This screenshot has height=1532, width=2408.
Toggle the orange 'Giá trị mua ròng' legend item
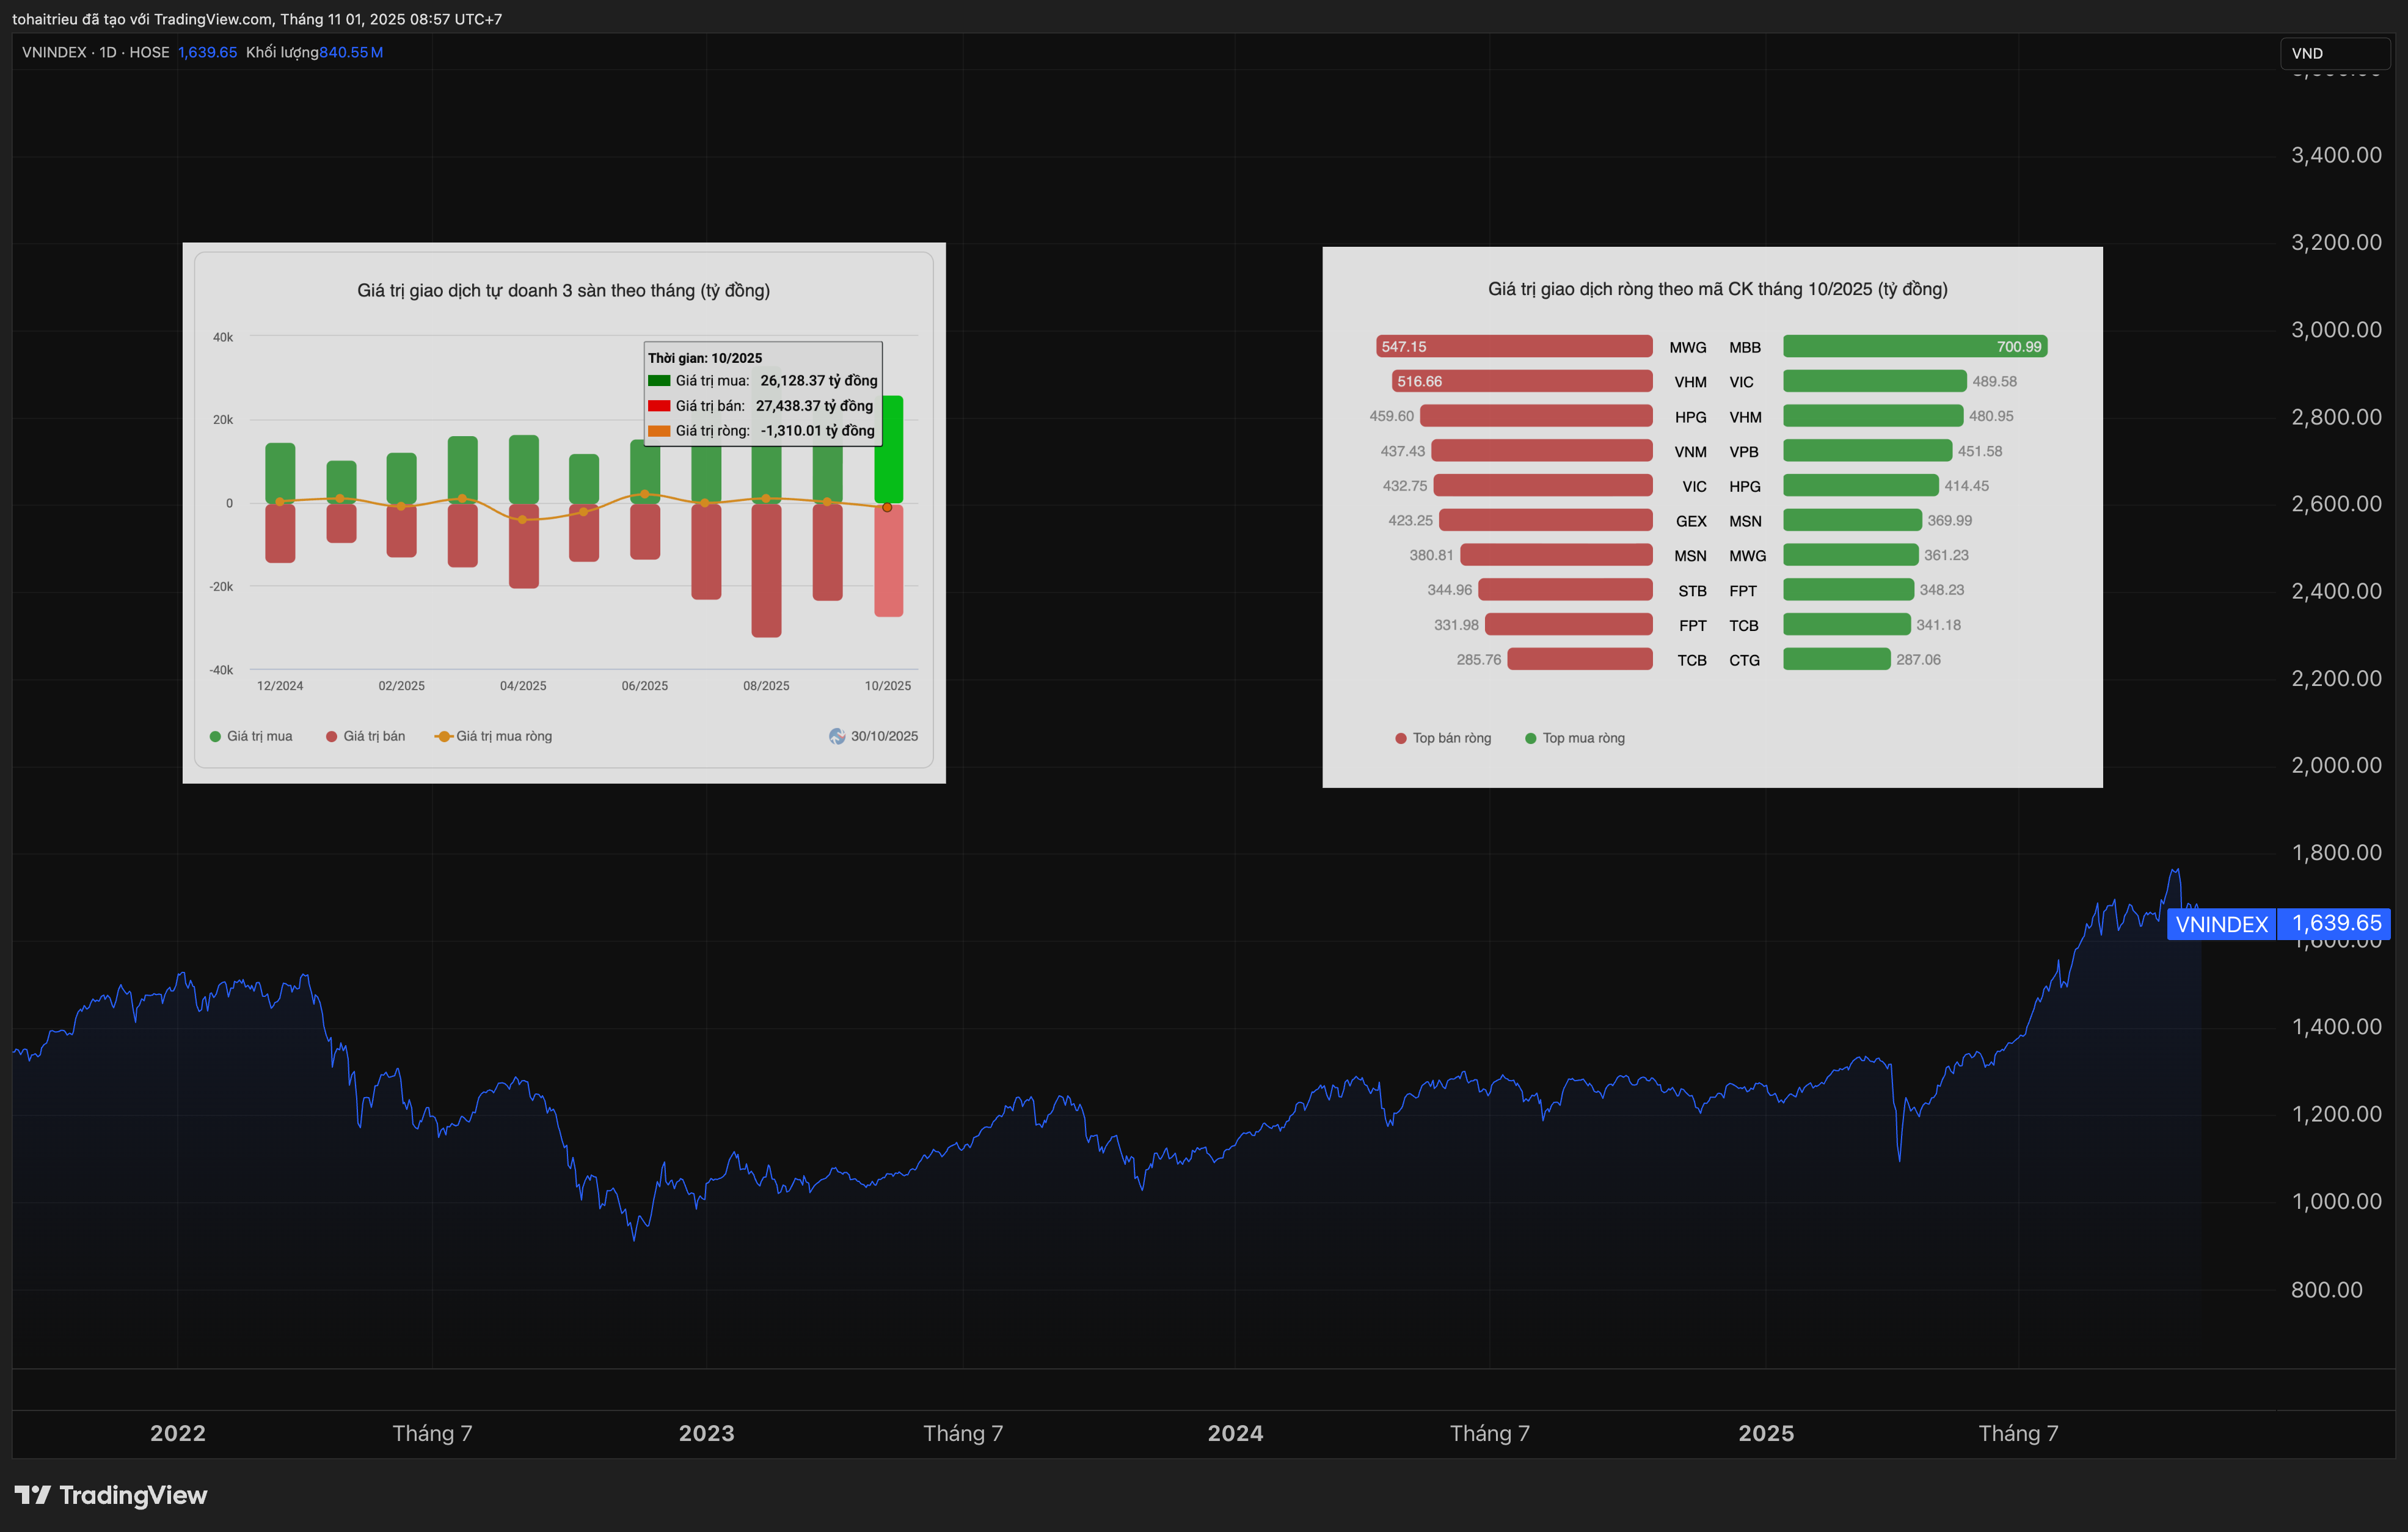493,736
